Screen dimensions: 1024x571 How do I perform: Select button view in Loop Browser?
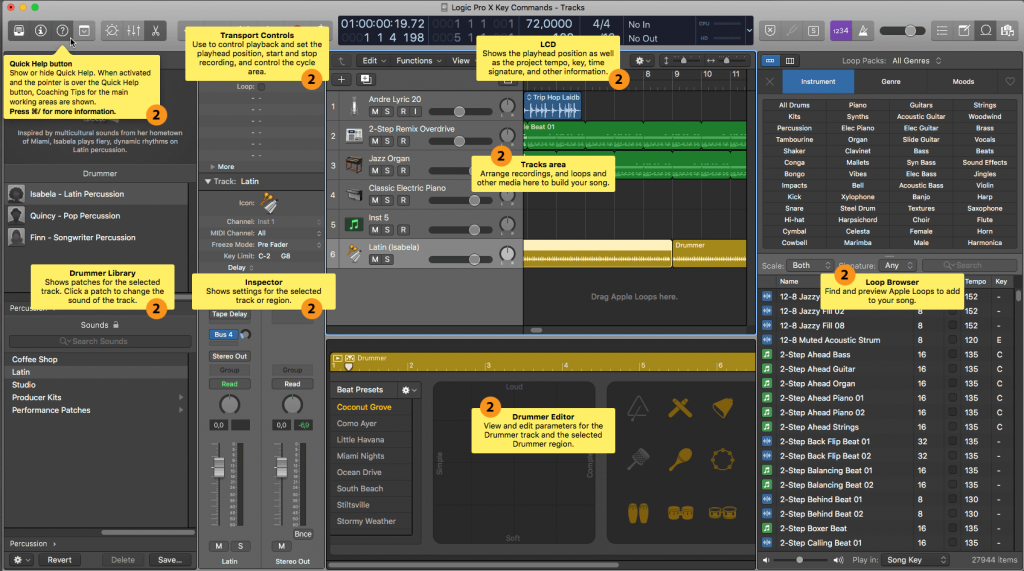771,61
